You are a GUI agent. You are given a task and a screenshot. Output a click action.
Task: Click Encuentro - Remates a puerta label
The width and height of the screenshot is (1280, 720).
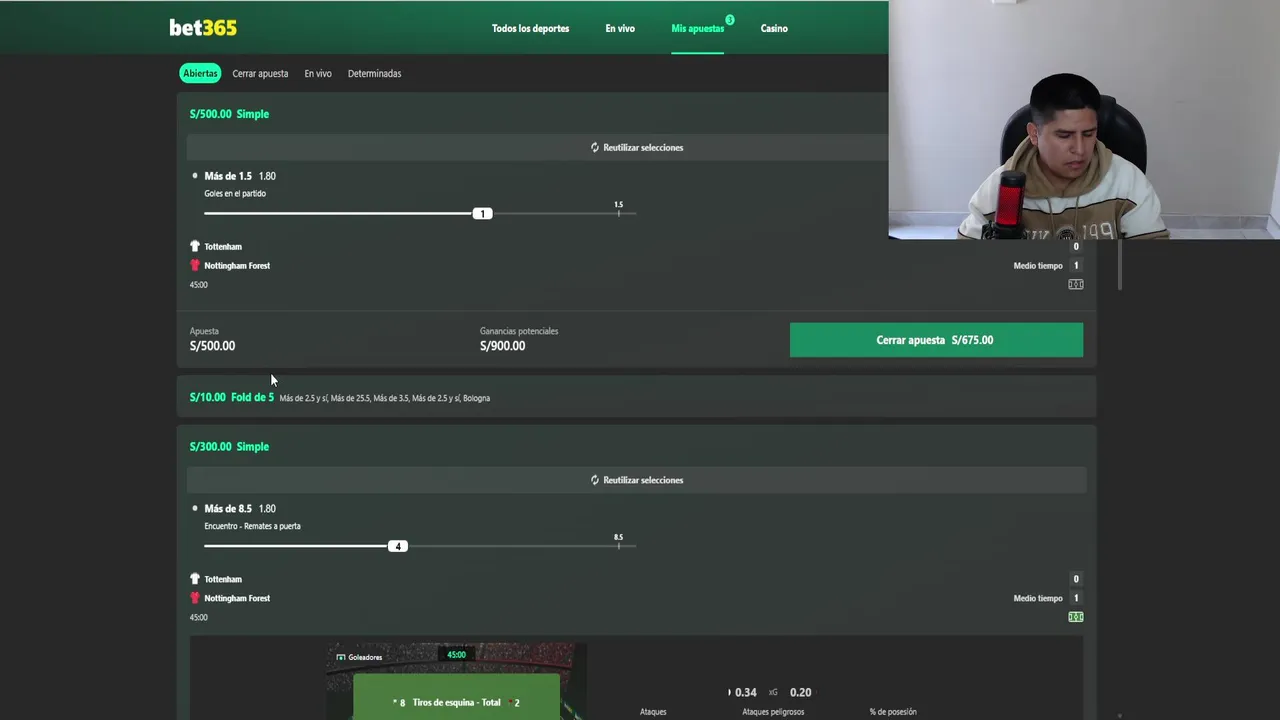[252, 526]
